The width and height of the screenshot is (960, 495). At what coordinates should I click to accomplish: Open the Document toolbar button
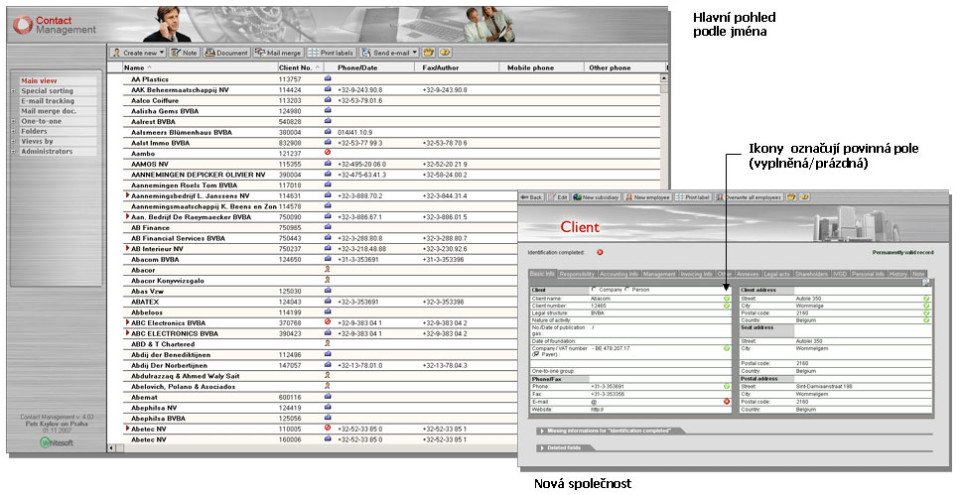tap(226, 52)
